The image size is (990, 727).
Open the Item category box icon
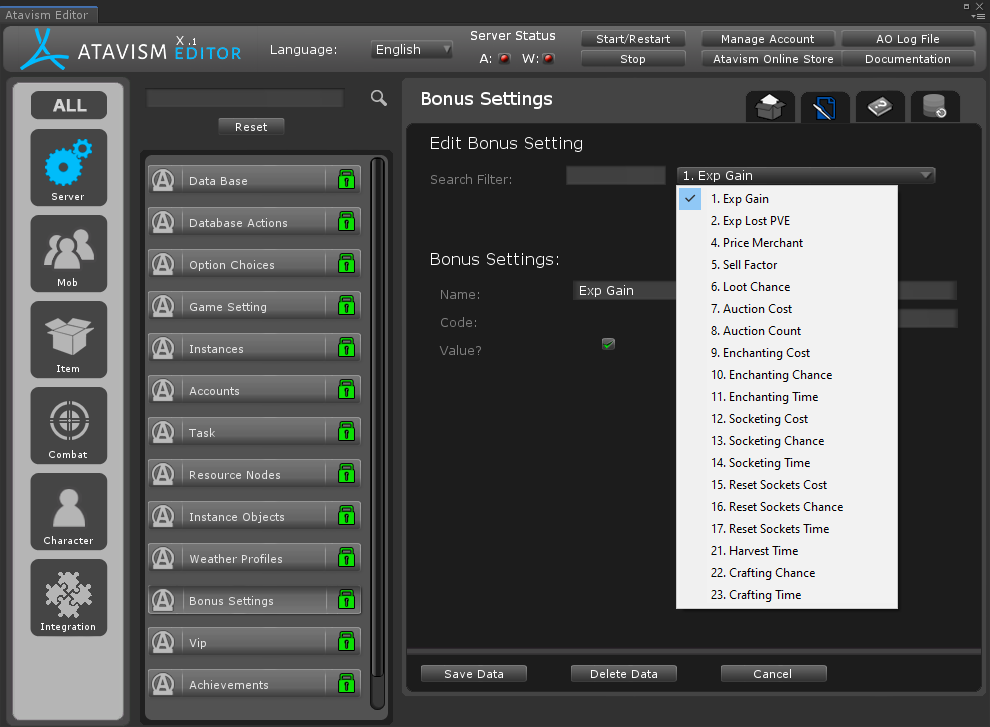click(68, 338)
